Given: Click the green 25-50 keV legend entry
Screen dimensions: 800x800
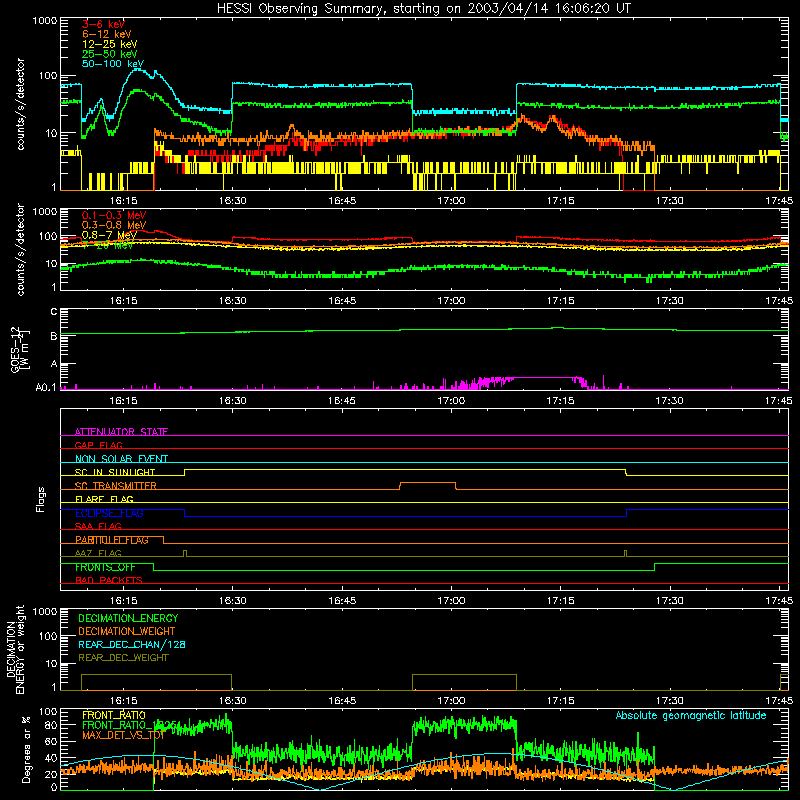Looking at the screenshot, I should (110, 54).
